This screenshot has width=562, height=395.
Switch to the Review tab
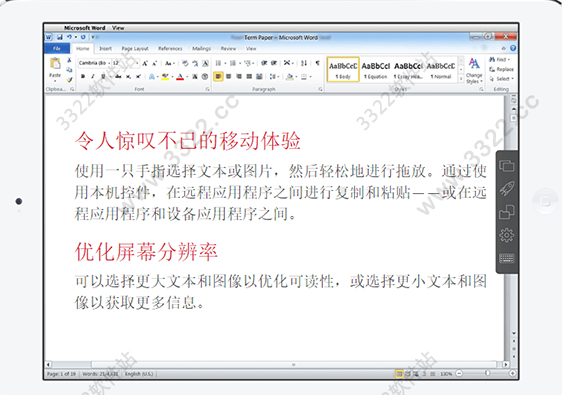(x=228, y=48)
